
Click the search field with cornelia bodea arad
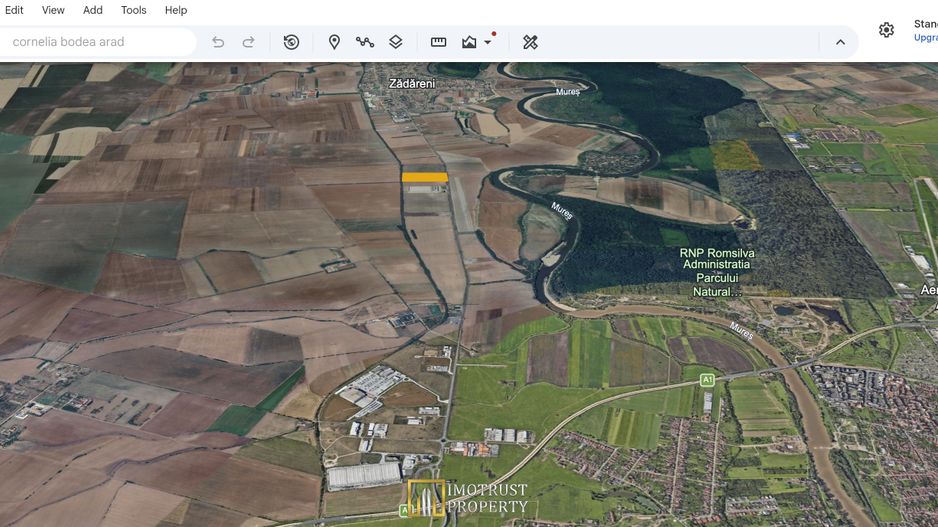tap(98, 42)
